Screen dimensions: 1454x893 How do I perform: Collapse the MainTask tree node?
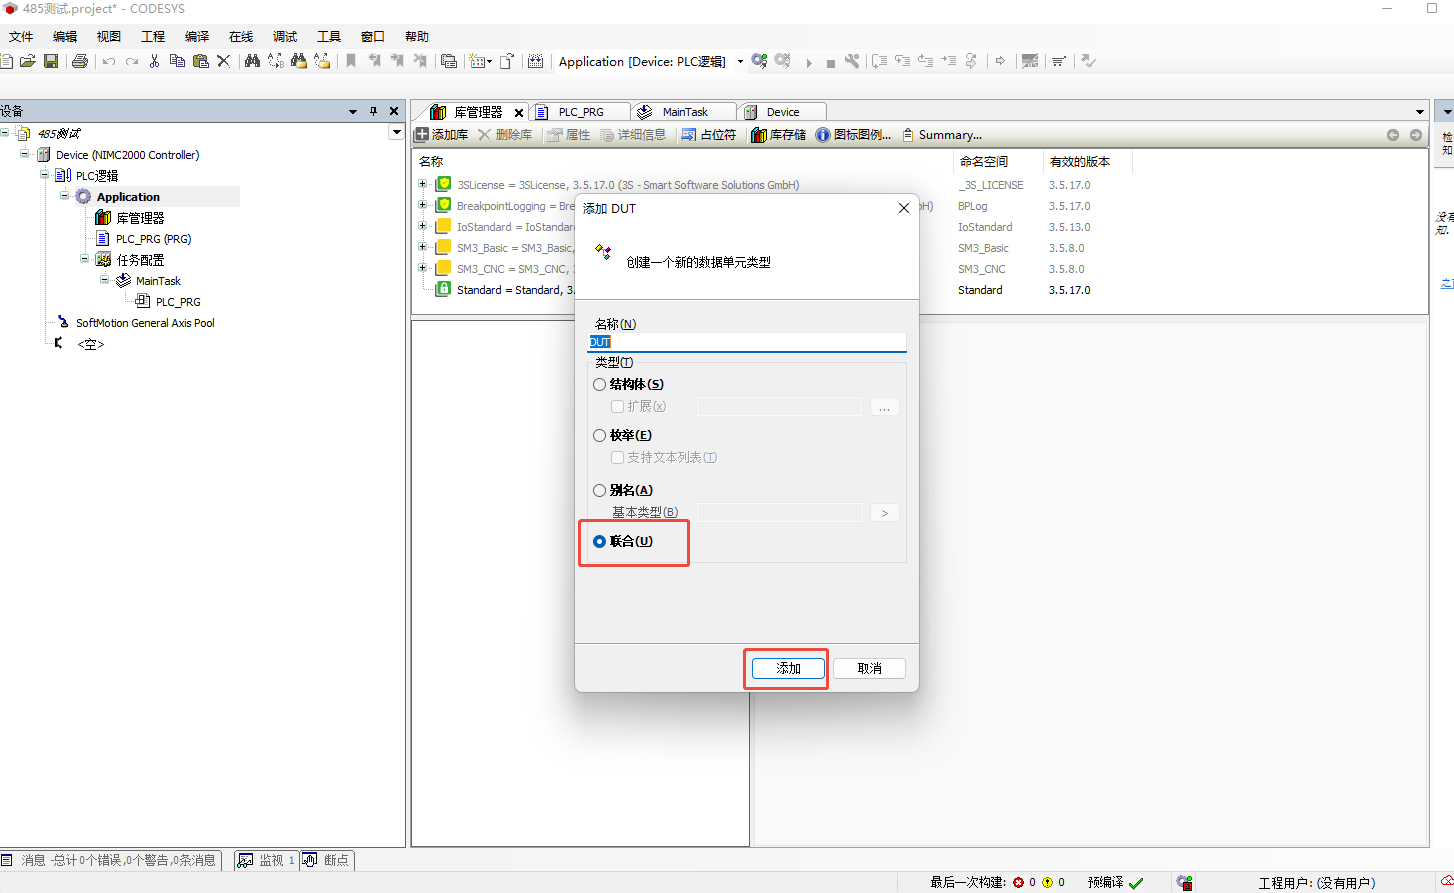click(104, 280)
